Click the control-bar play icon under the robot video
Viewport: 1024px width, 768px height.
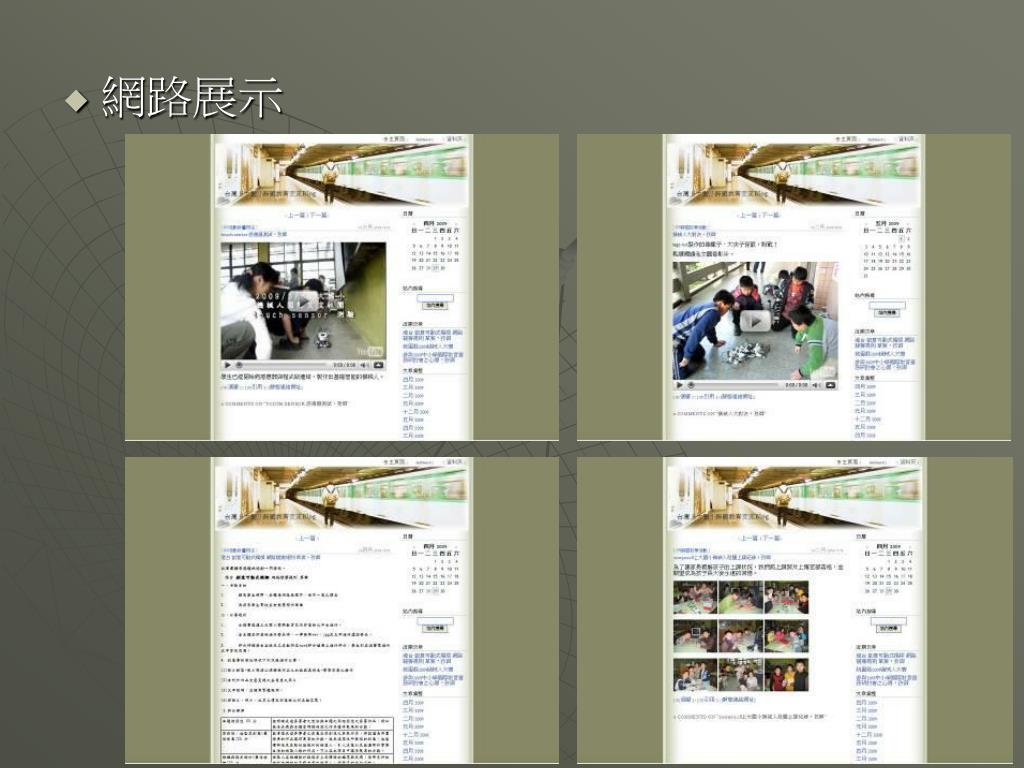[228, 365]
